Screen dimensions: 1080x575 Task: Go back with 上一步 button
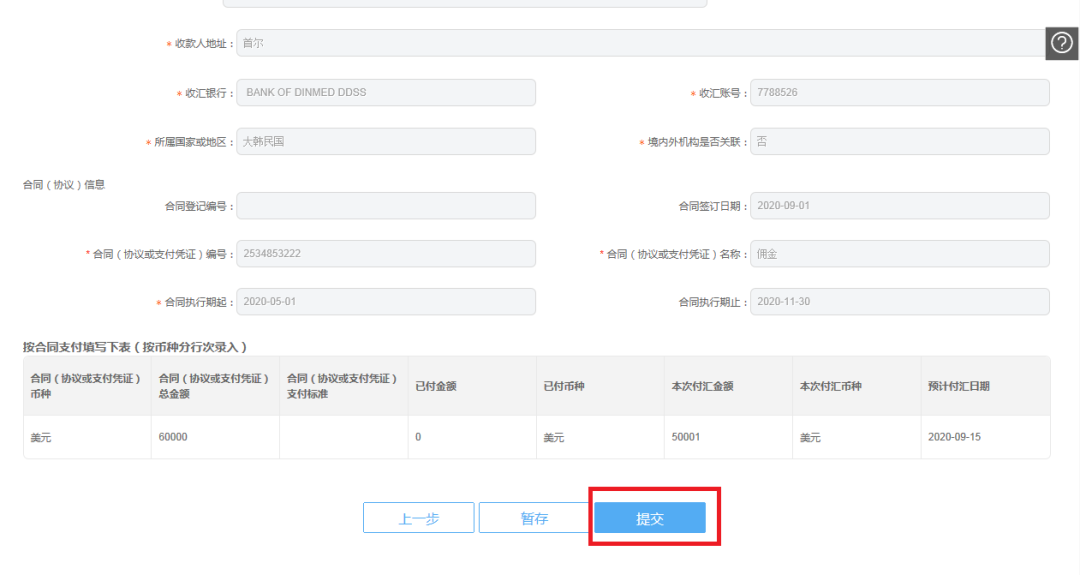pos(419,518)
